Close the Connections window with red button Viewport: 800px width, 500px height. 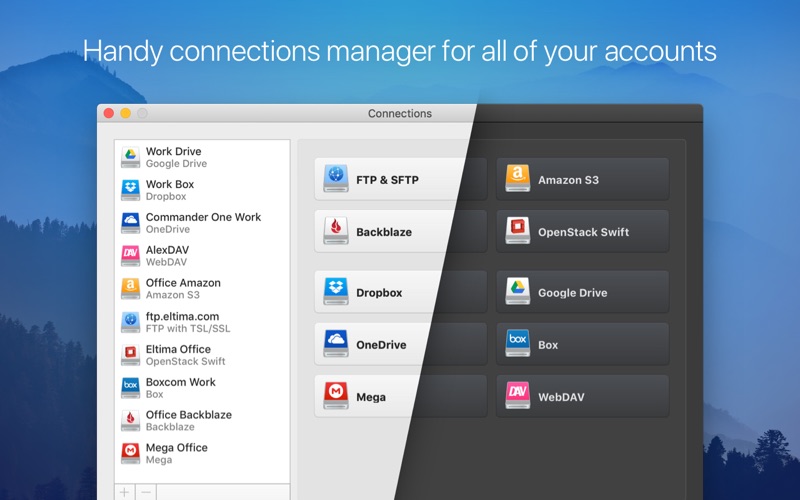point(109,113)
